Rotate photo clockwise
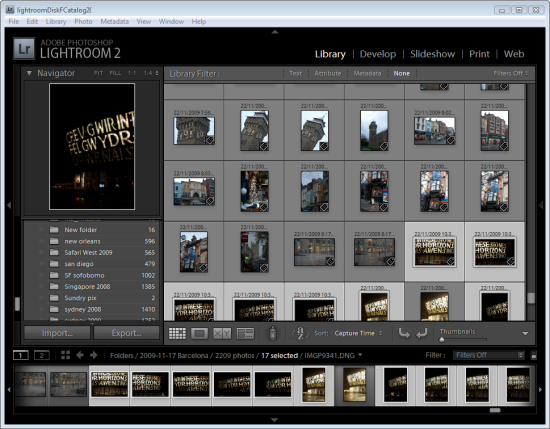 pyautogui.click(x=422, y=333)
